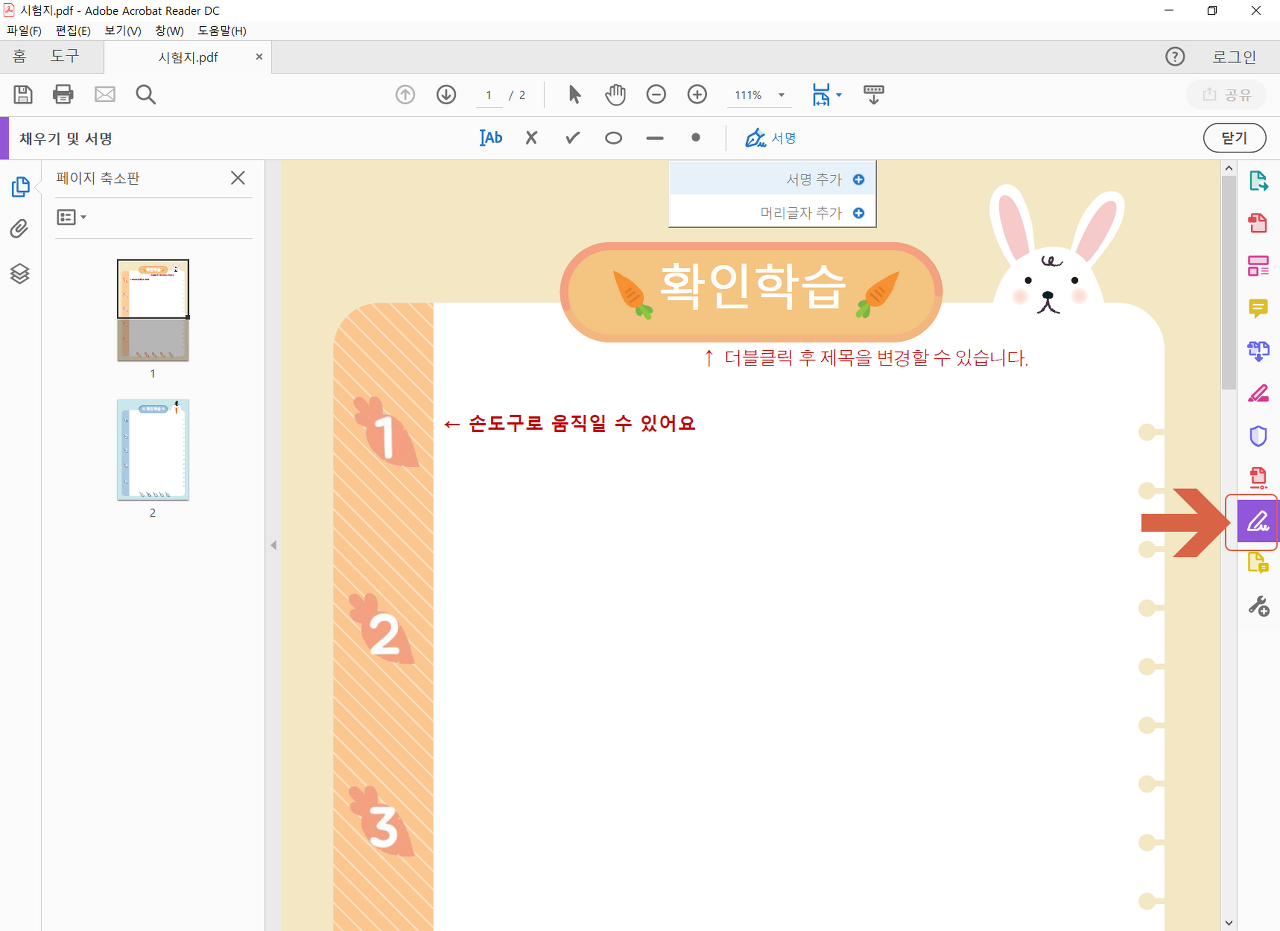Image resolution: width=1280 pixels, height=931 pixels.
Task: Open the 도움말(H) menu
Action: click(x=222, y=31)
